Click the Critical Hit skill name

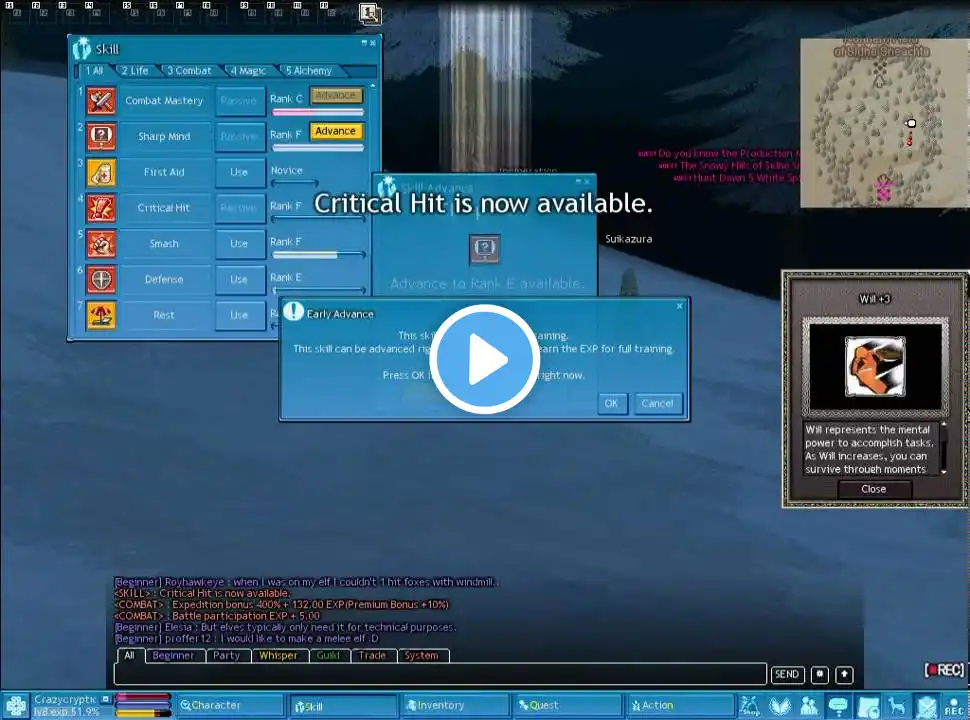click(x=164, y=208)
